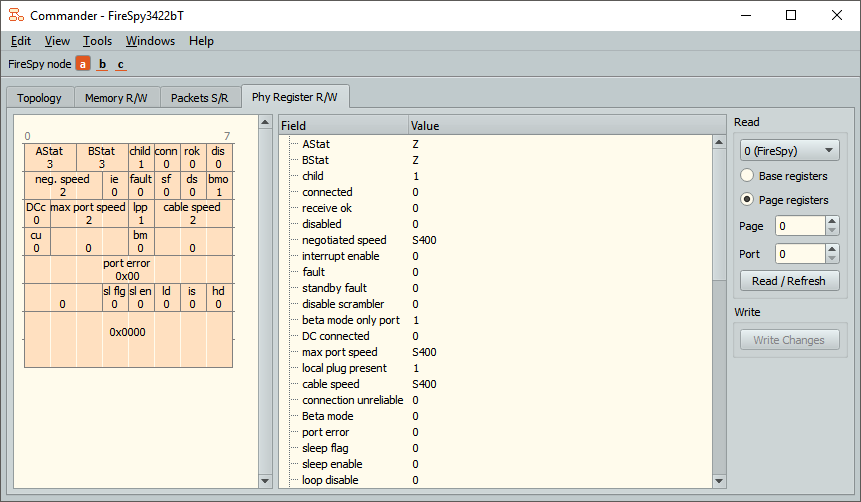
Task: Select the beta mode only port row
Action: coord(496,320)
